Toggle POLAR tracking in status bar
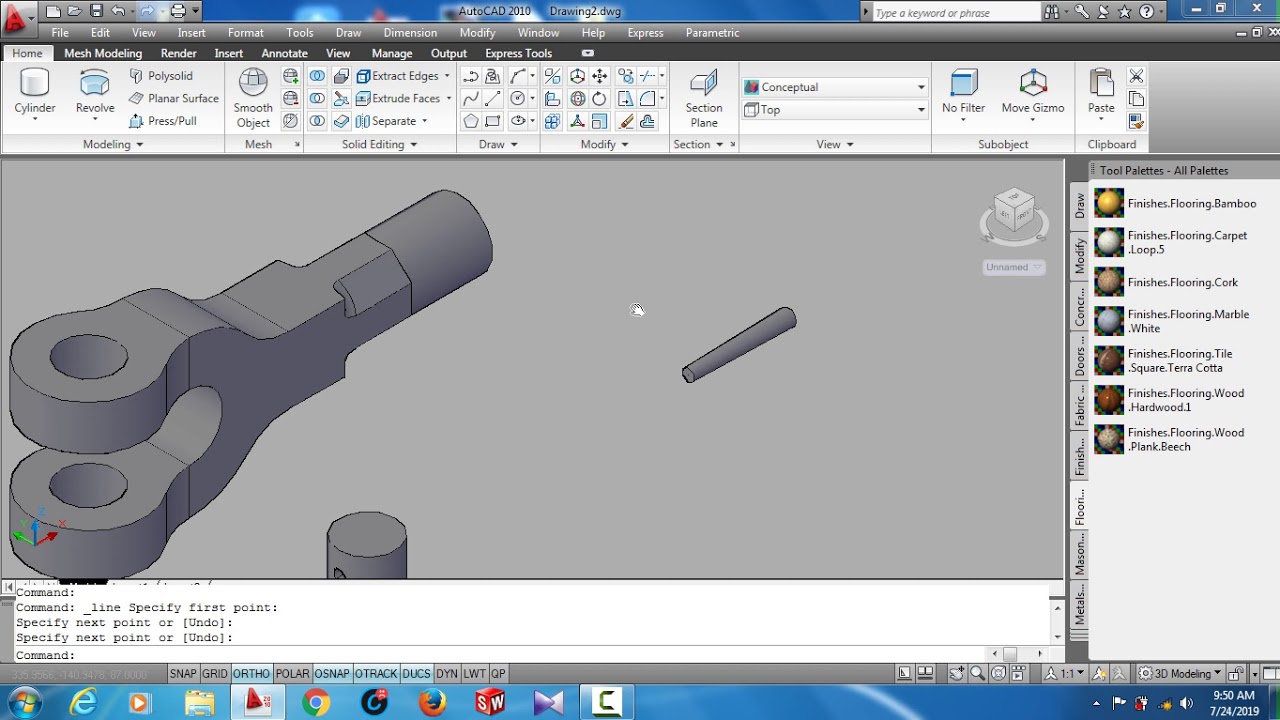Image resolution: width=1280 pixels, height=720 pixels. [x=292, y=674]
